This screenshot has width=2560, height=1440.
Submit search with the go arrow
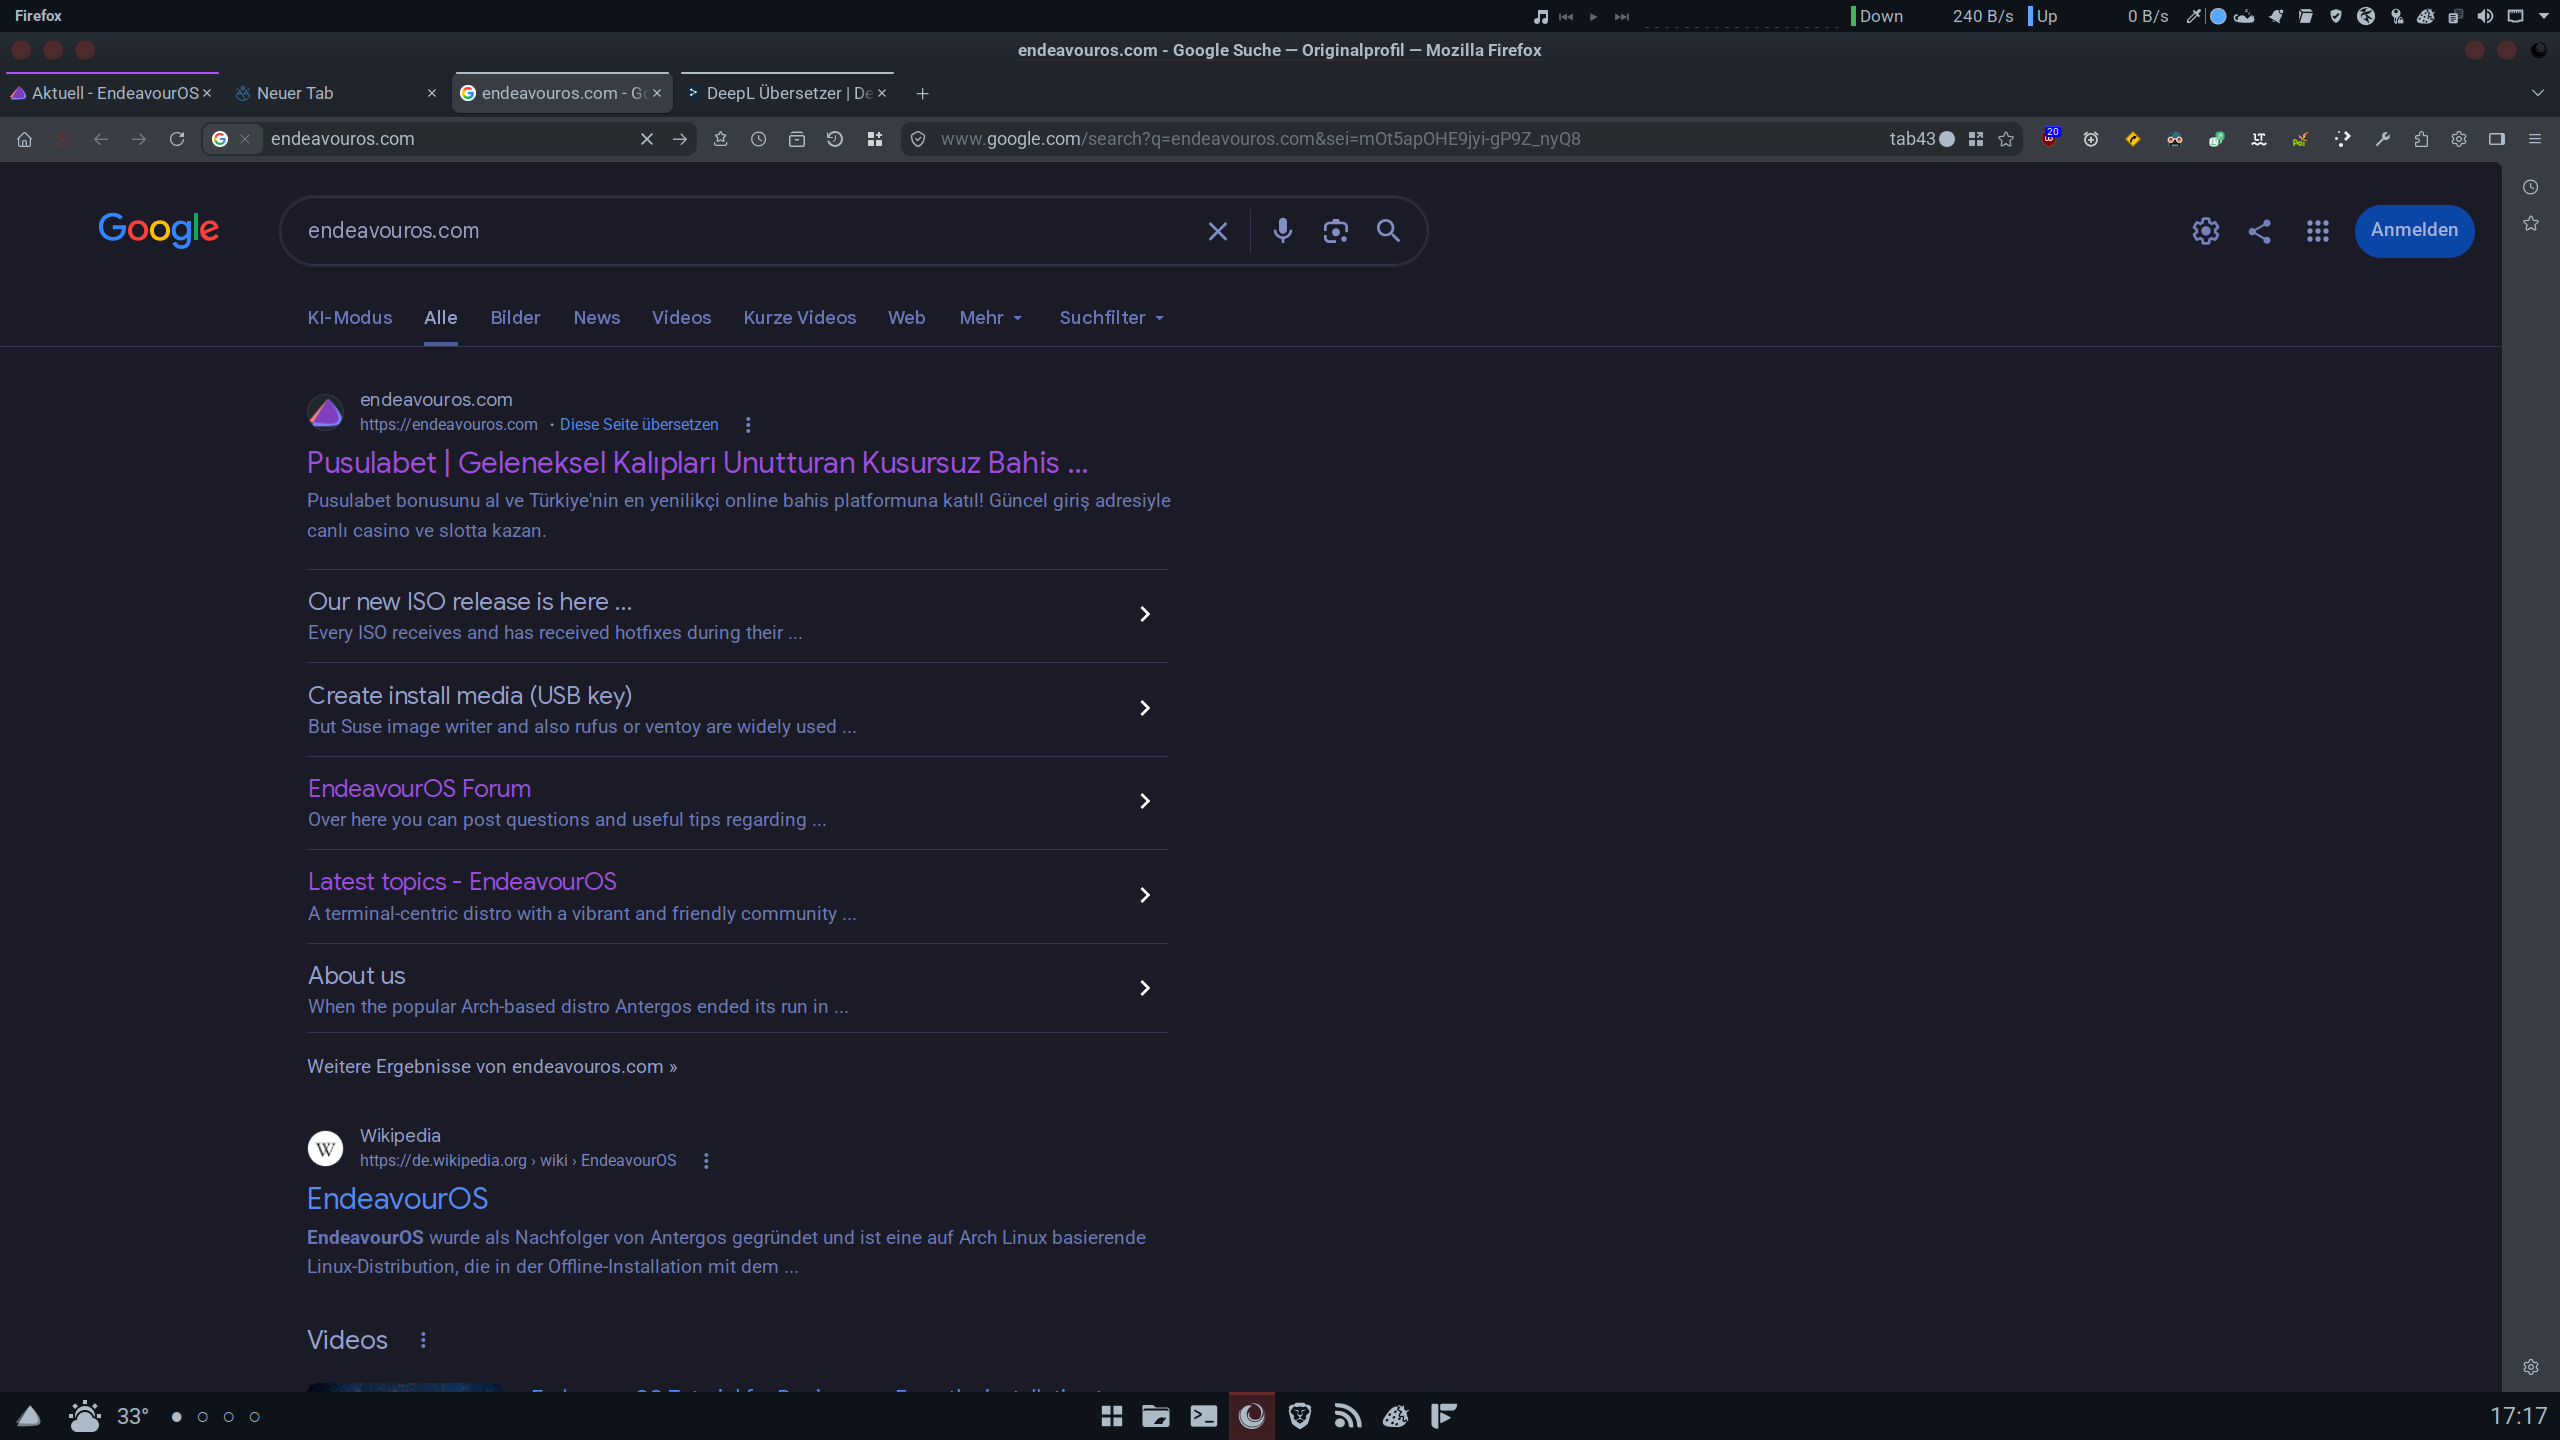(x=680, y=139)
